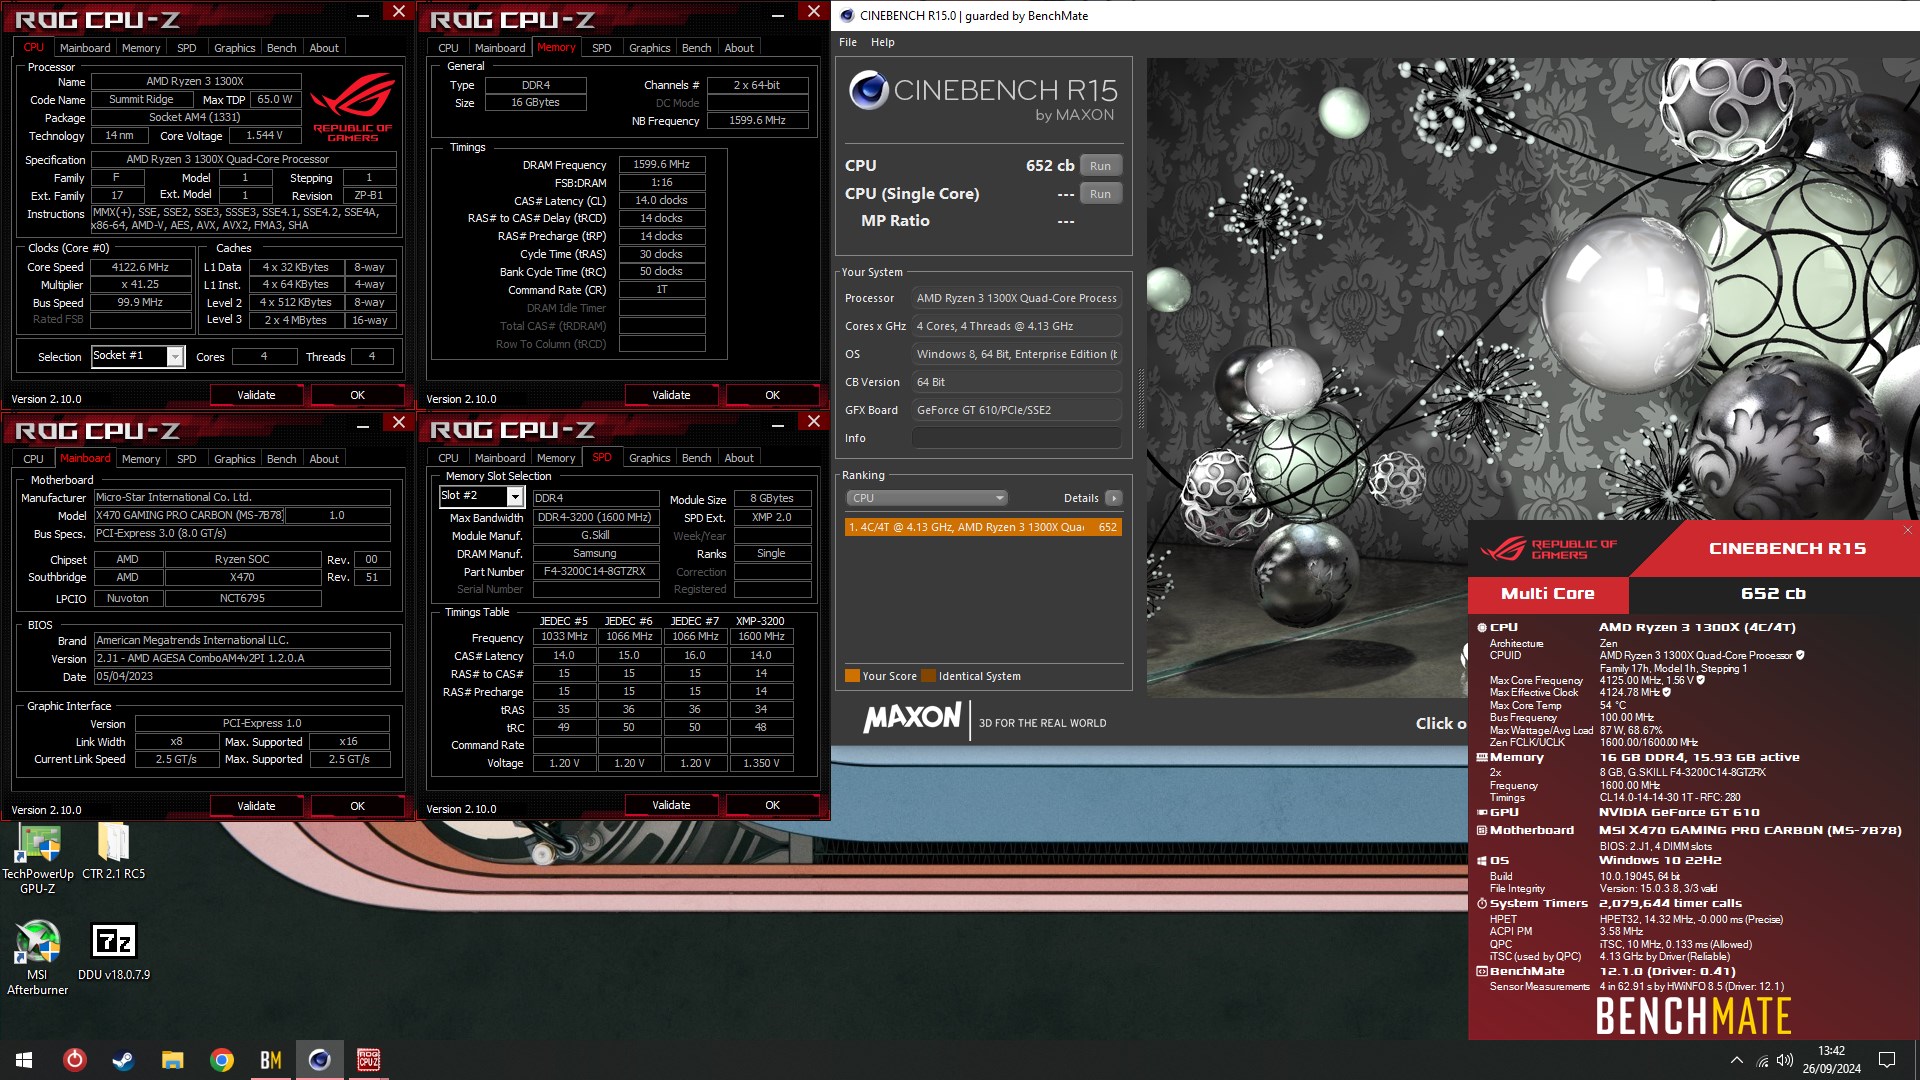The image size is (1920, 1080).
Task: Open the notification center icon
Action: [x=1887, y=1060]
